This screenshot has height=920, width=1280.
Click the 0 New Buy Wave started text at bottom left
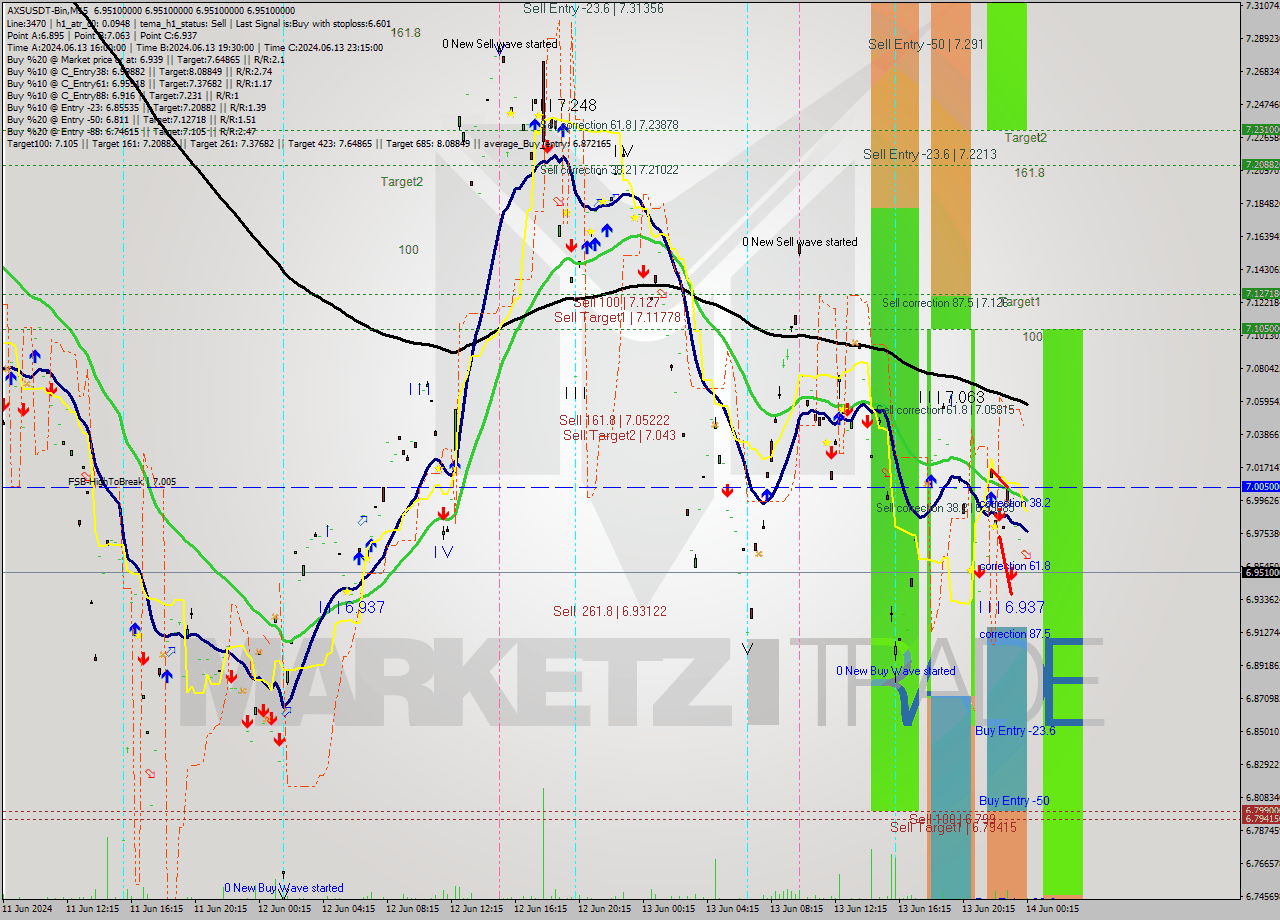(x=284, y=888)
